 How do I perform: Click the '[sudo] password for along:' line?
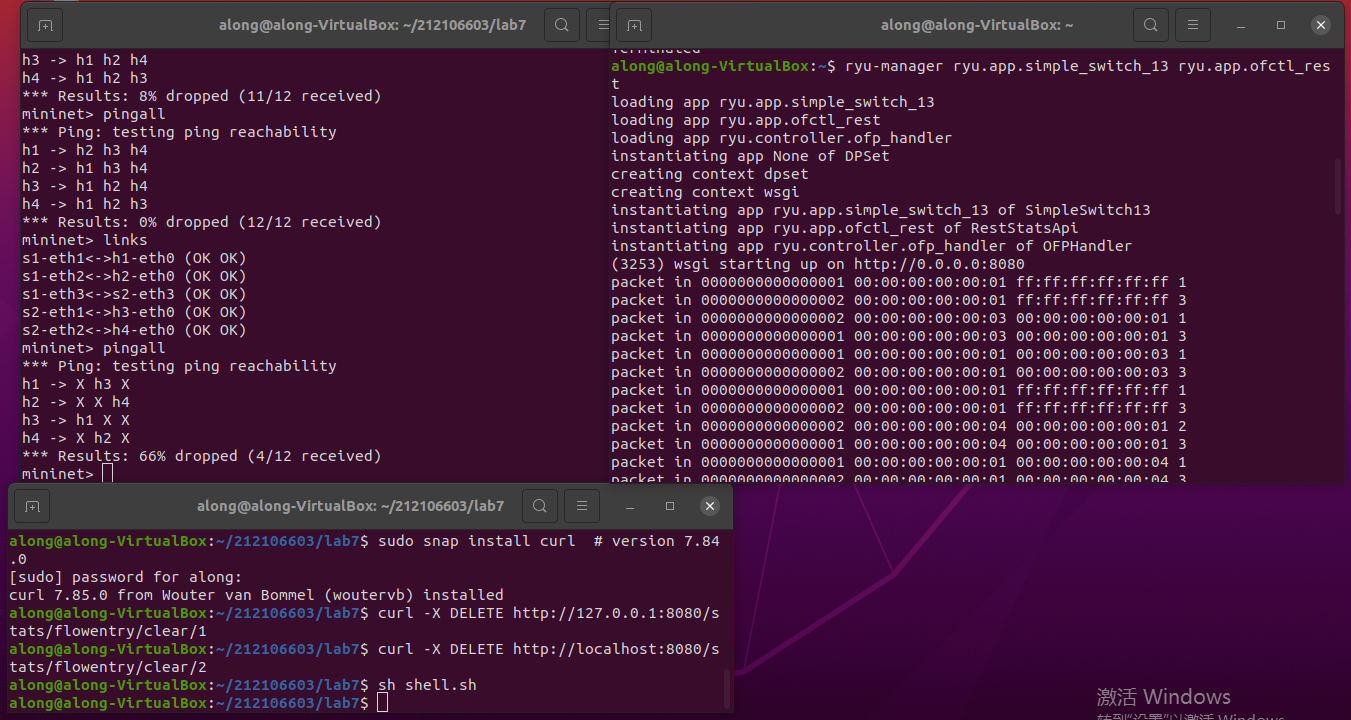(x=126, y=577)
